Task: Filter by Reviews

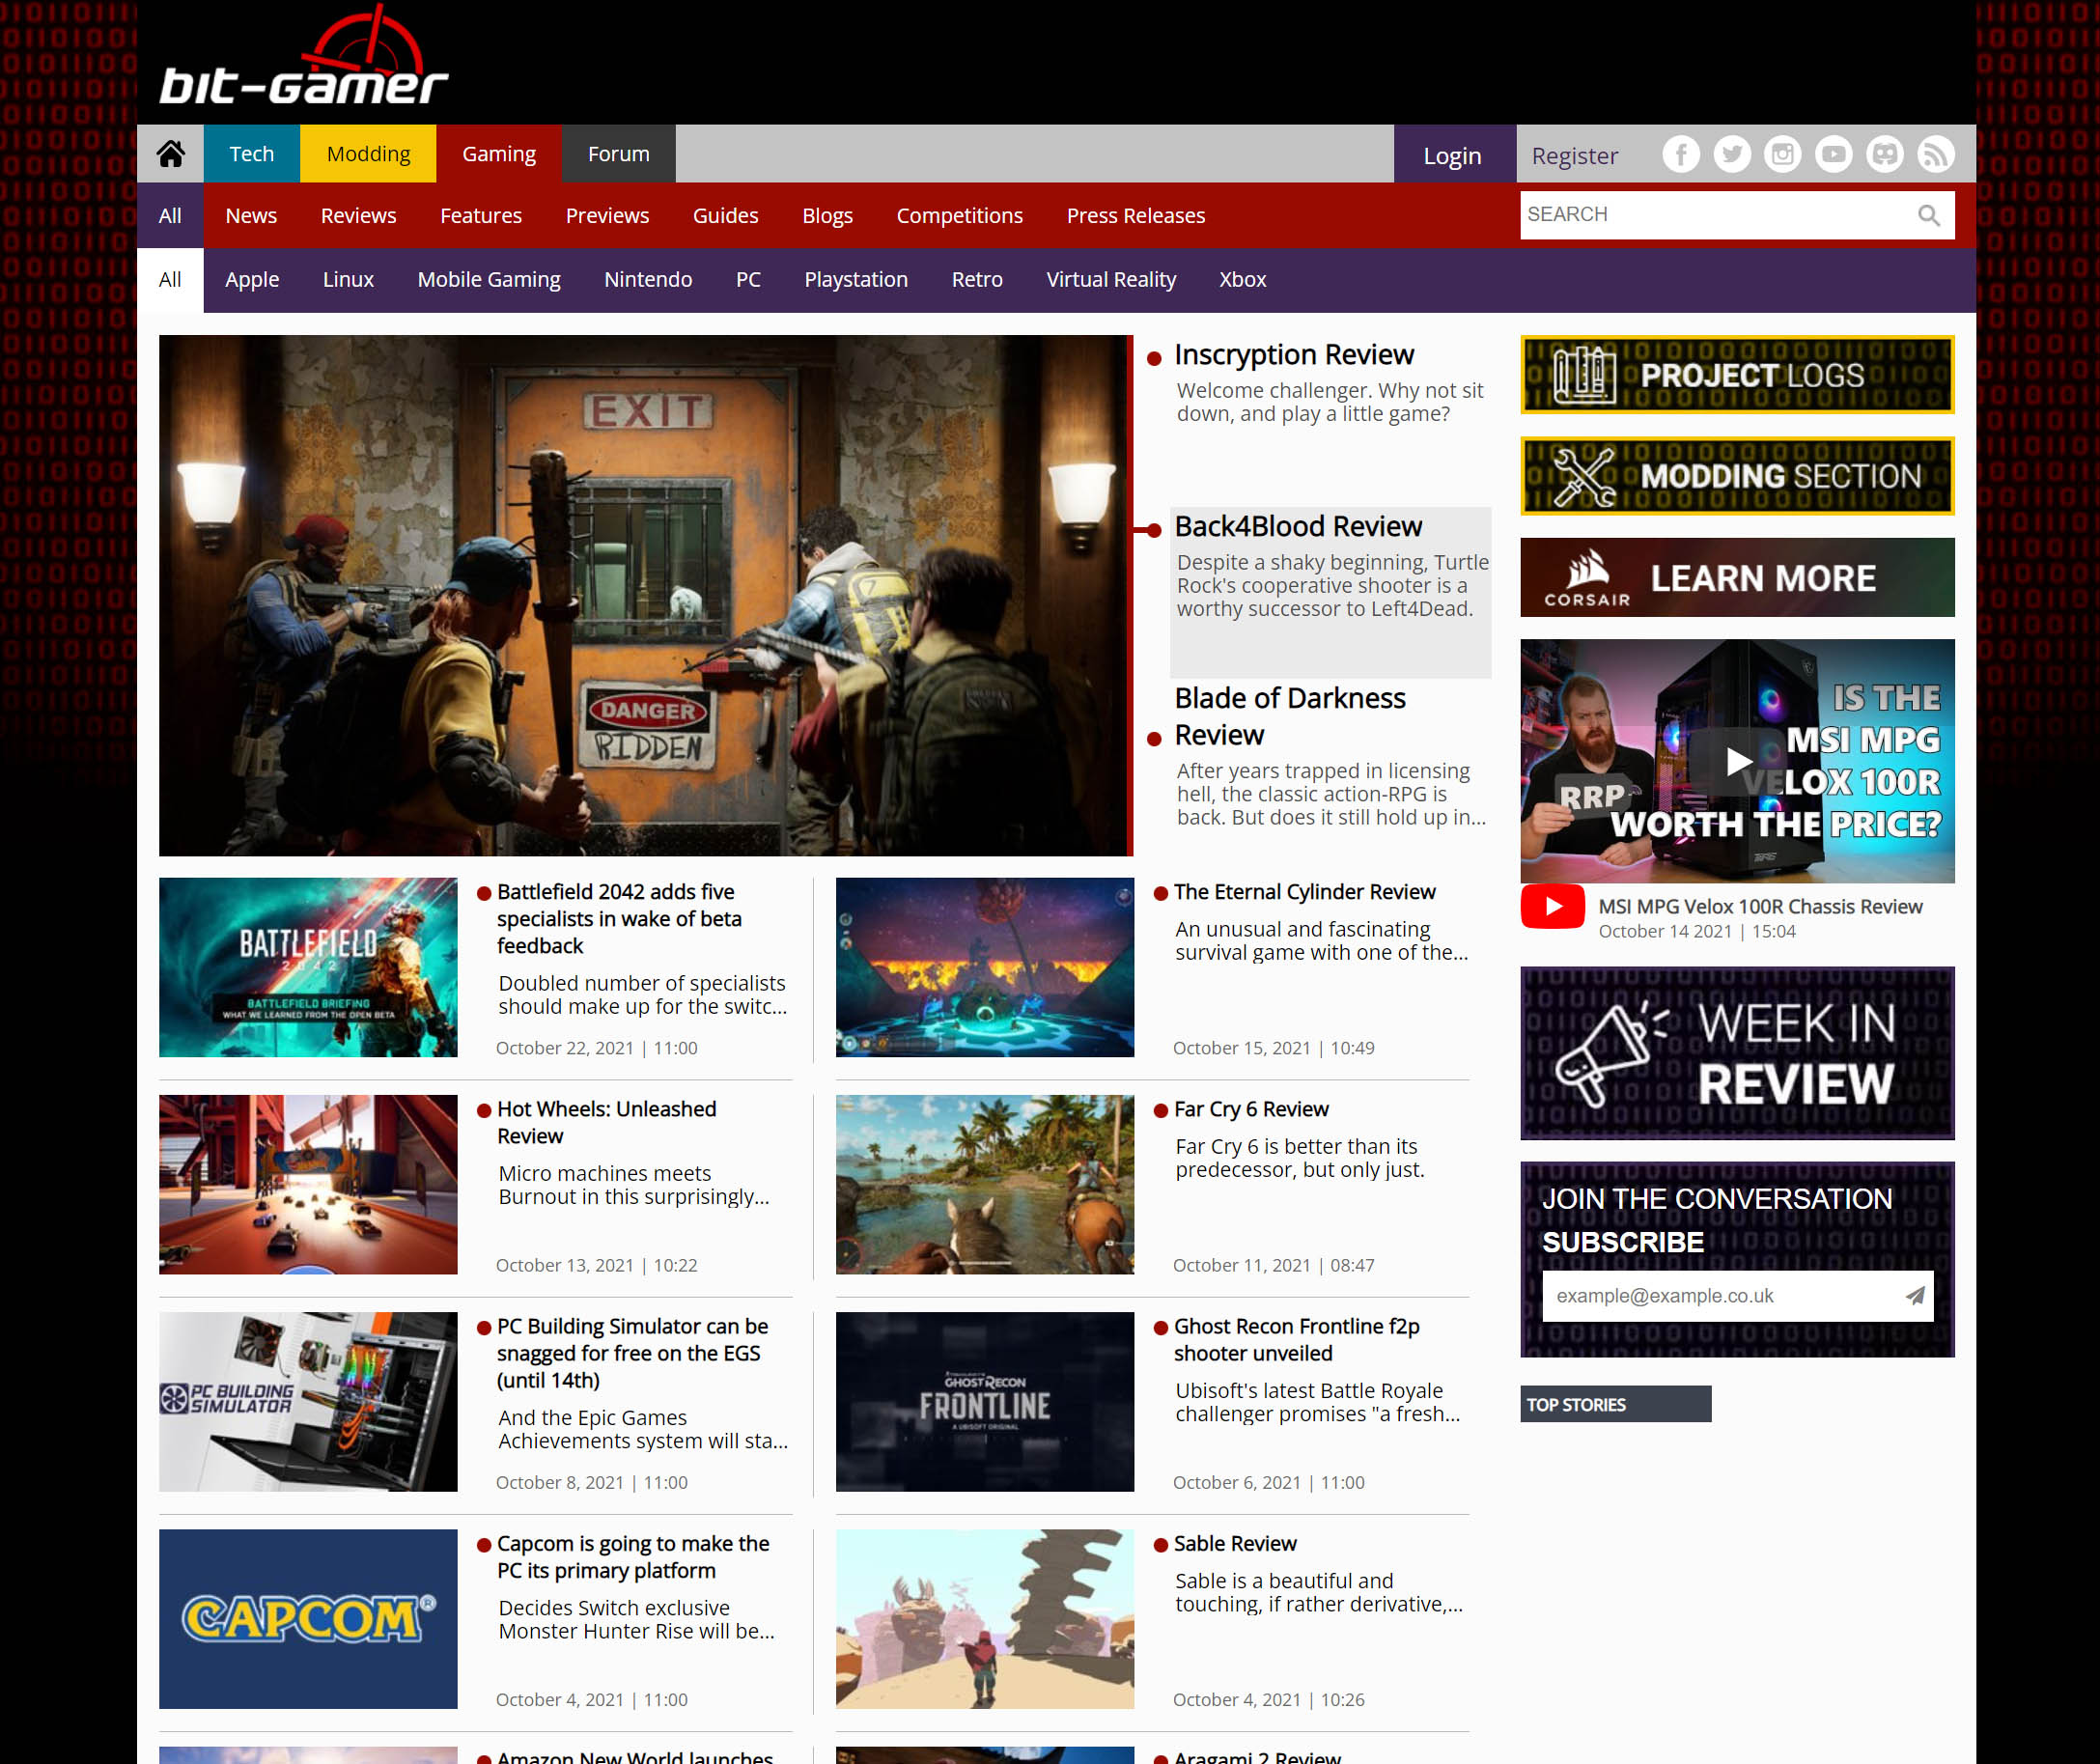Action: click(358, 215)
